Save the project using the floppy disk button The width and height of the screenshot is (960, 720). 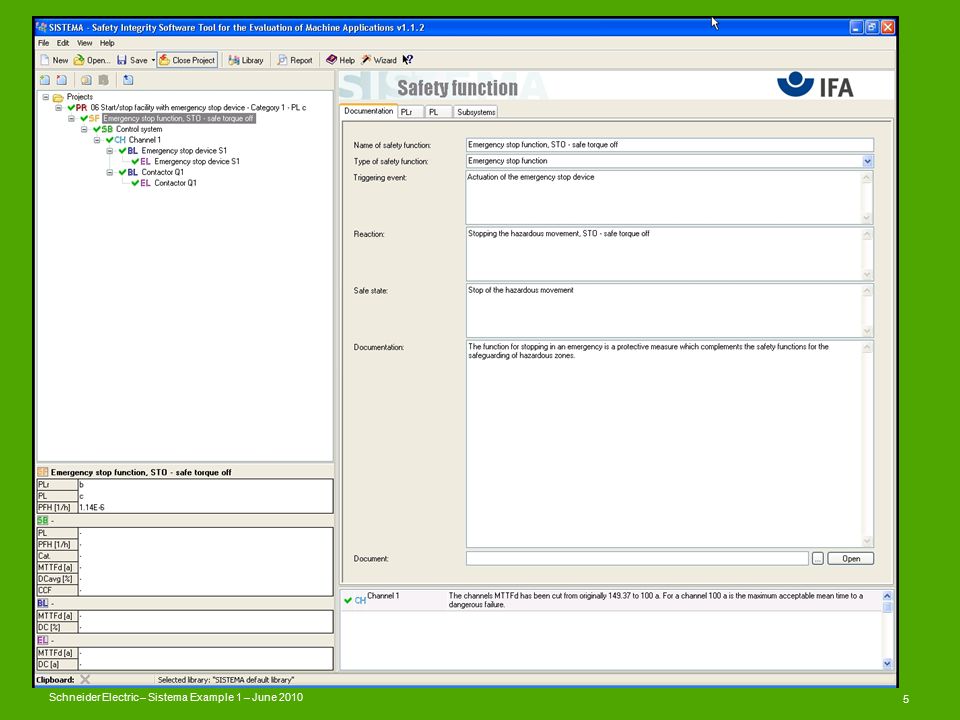click(132, 60)
